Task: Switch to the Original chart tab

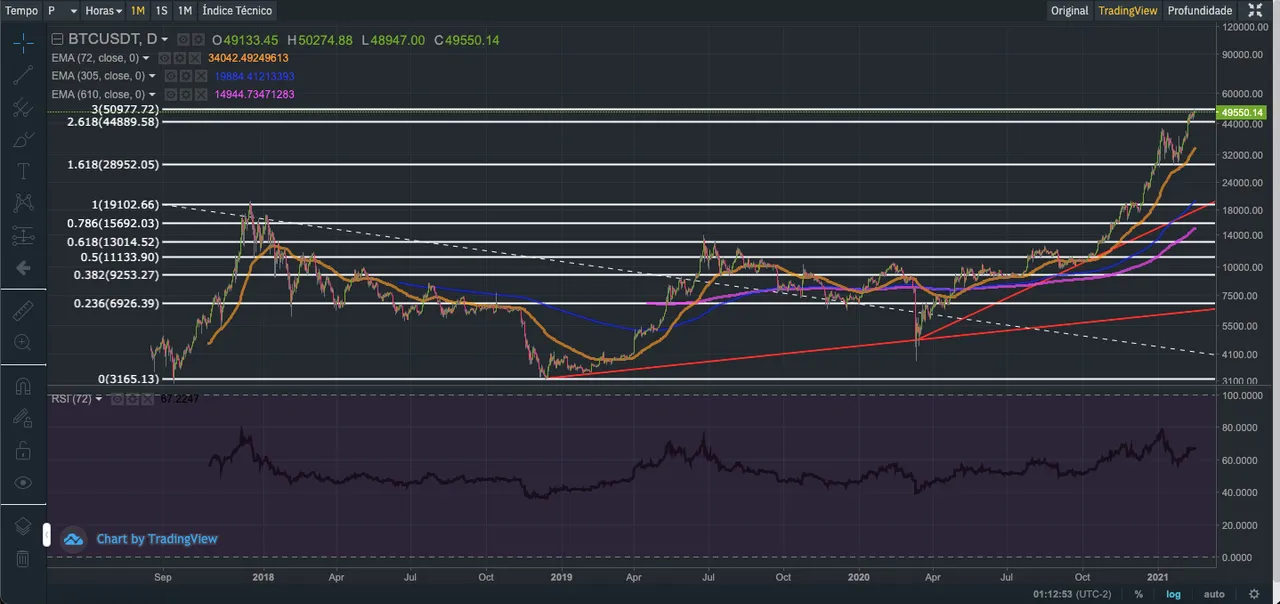Action: 1069,10
